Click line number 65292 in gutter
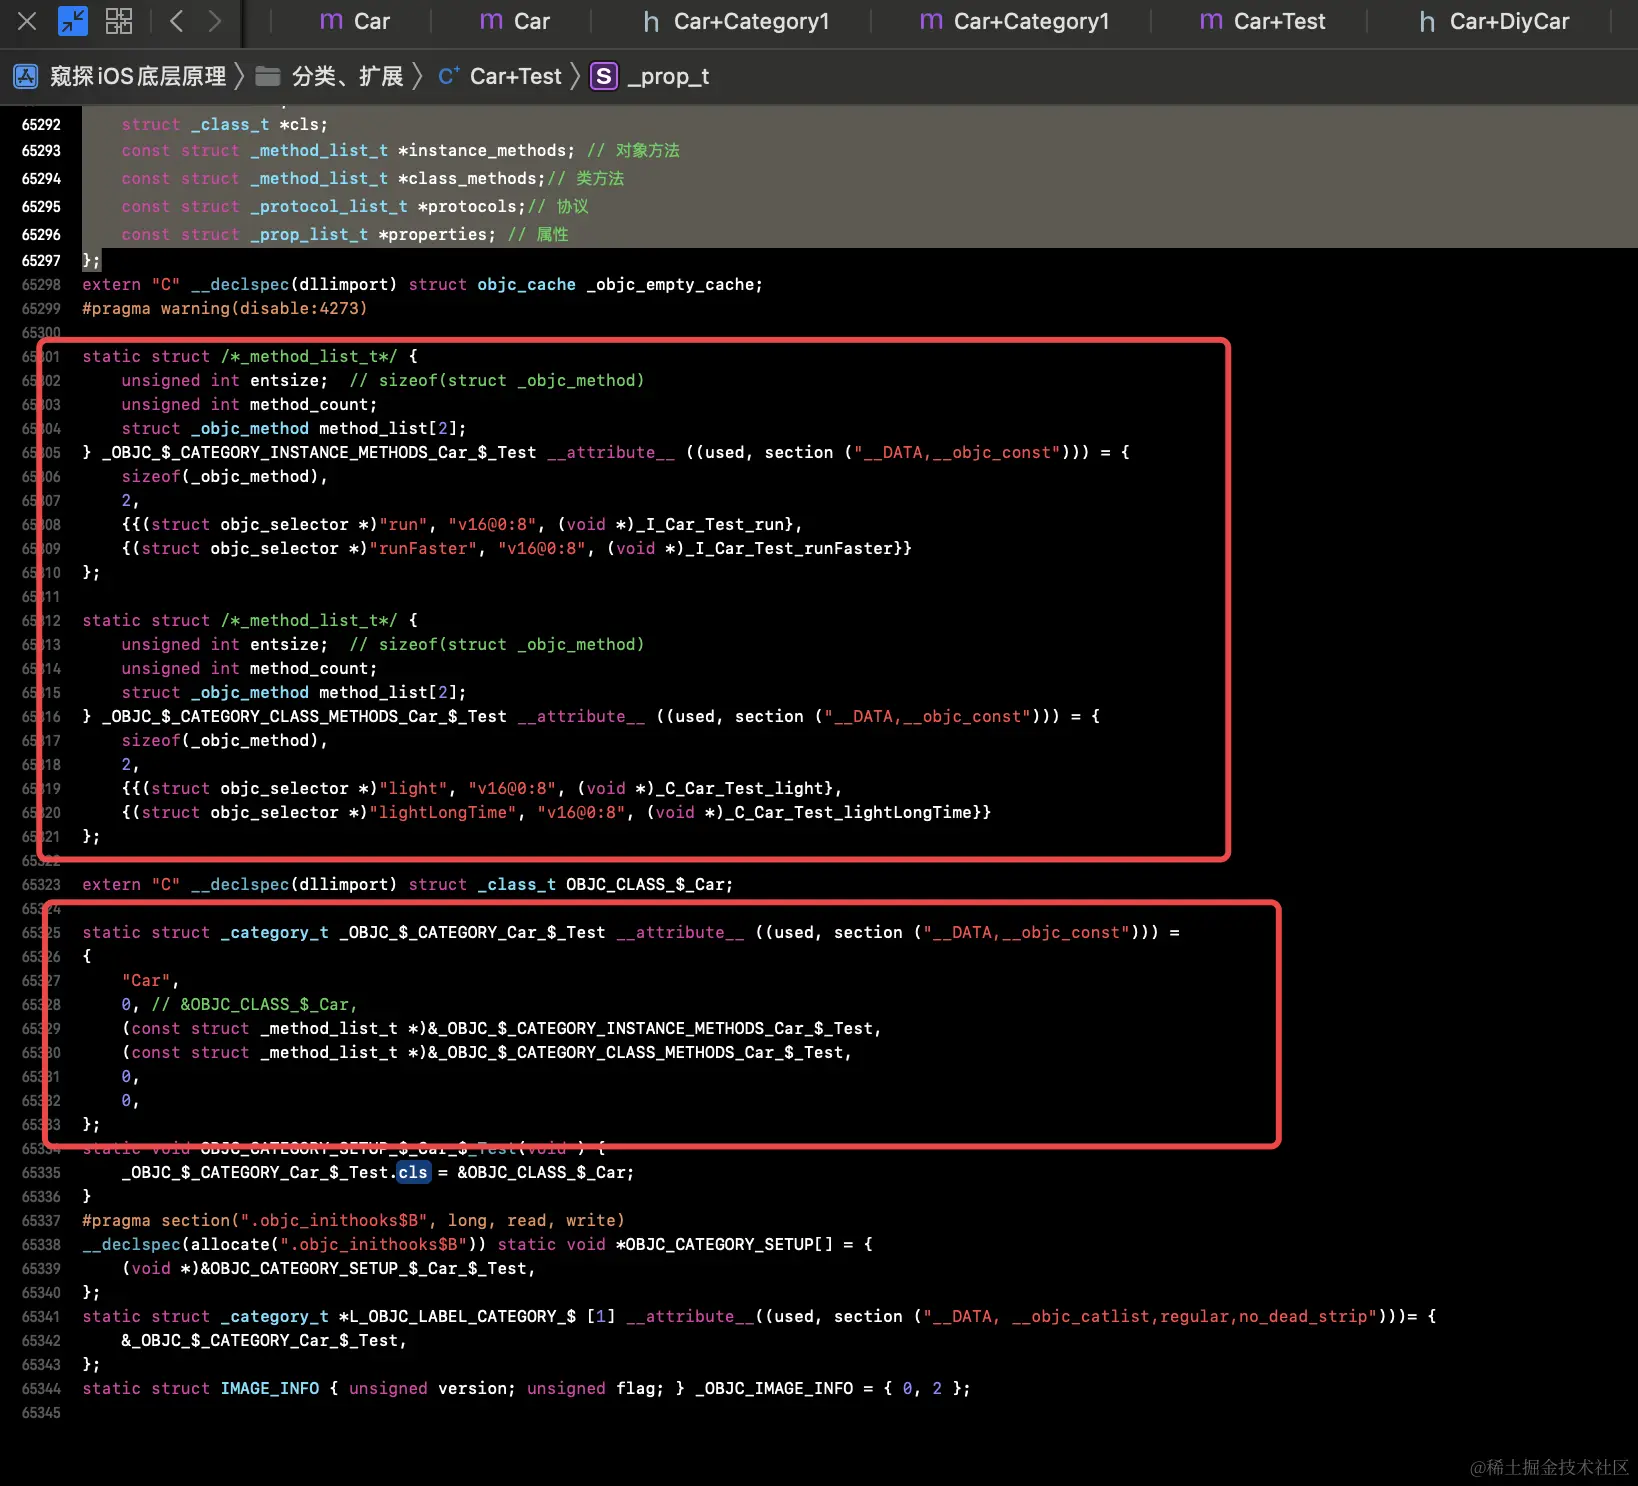Screen dimensions: 1638x1486 (41, 125)
